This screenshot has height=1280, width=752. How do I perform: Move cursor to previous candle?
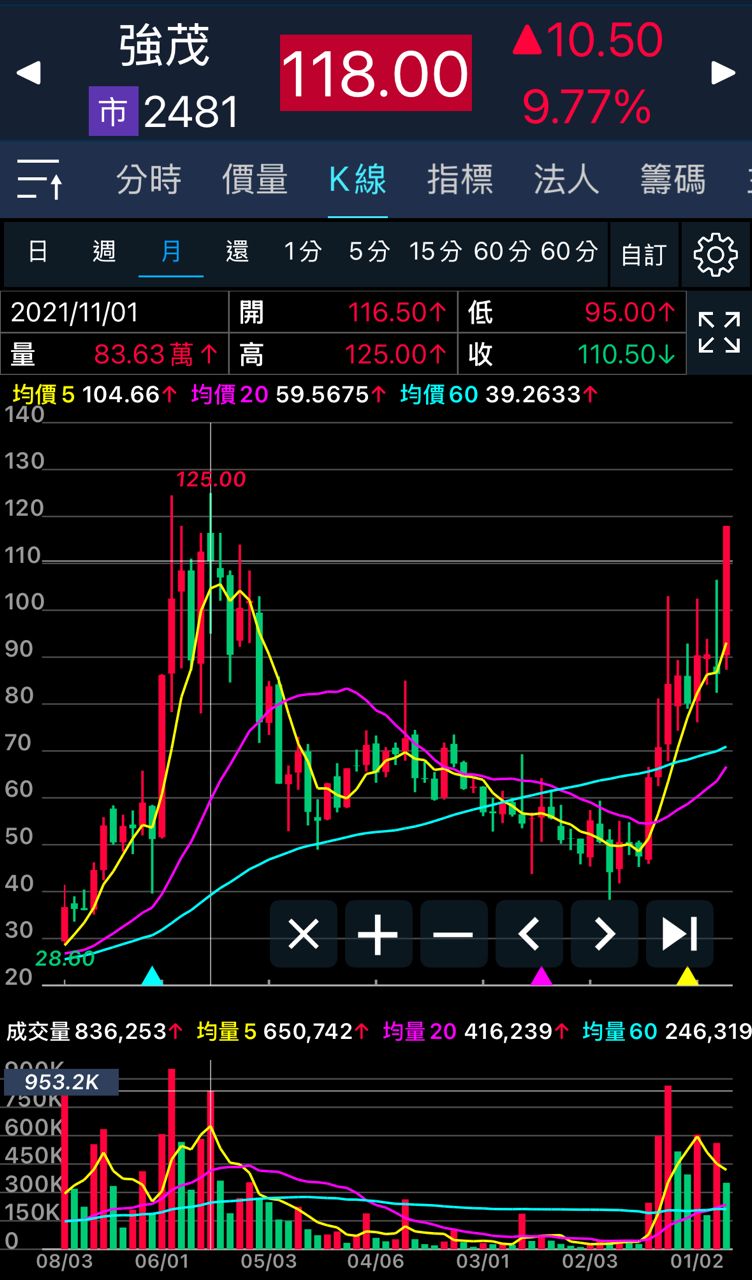[x=529, y=934]
